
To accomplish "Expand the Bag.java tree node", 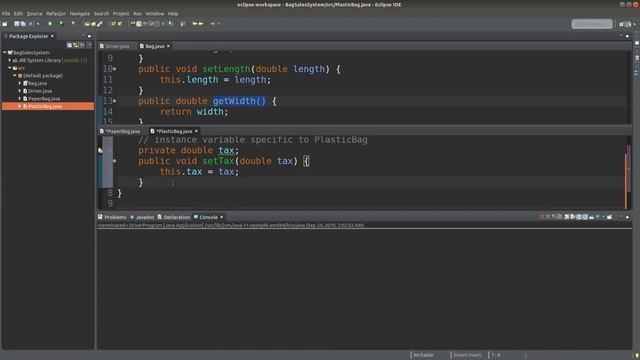I will (20, 83).
